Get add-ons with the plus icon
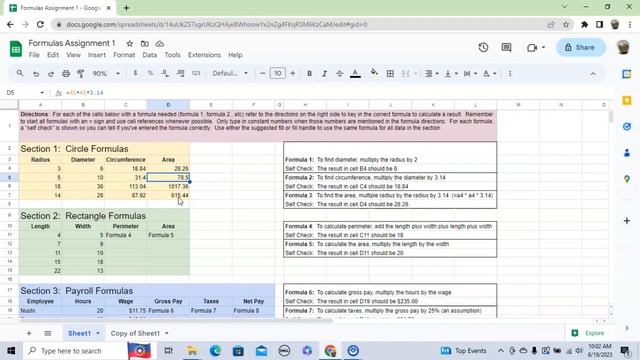 tap(627, 221)
